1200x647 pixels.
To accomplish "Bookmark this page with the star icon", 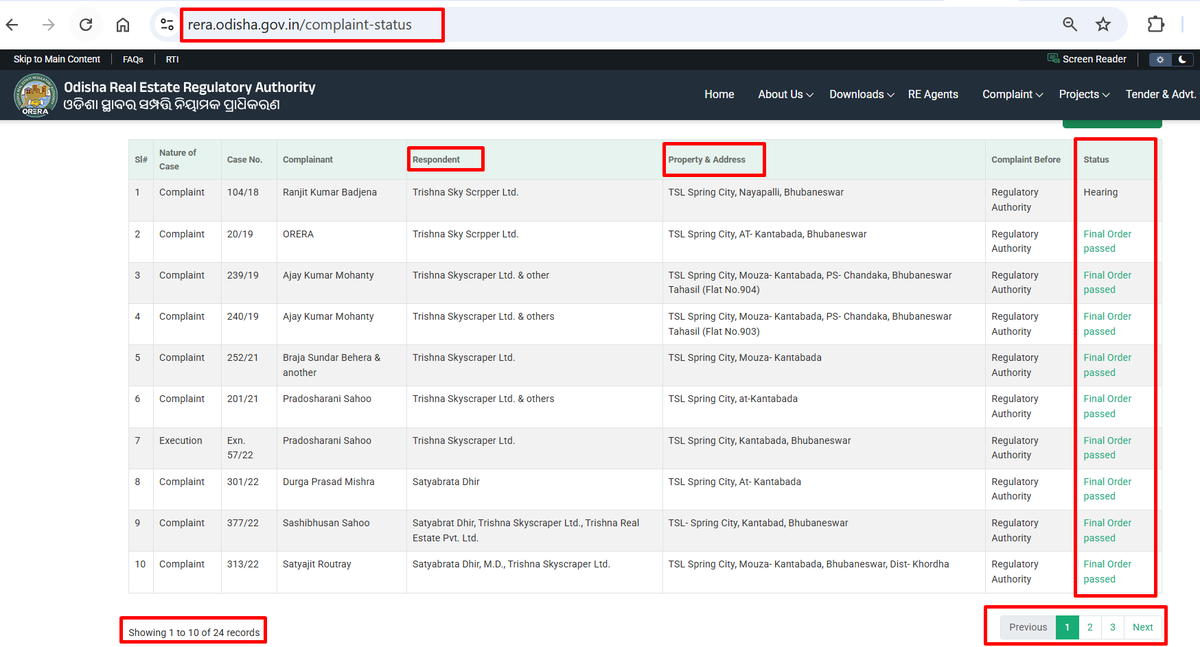I will coord(1103,24).
